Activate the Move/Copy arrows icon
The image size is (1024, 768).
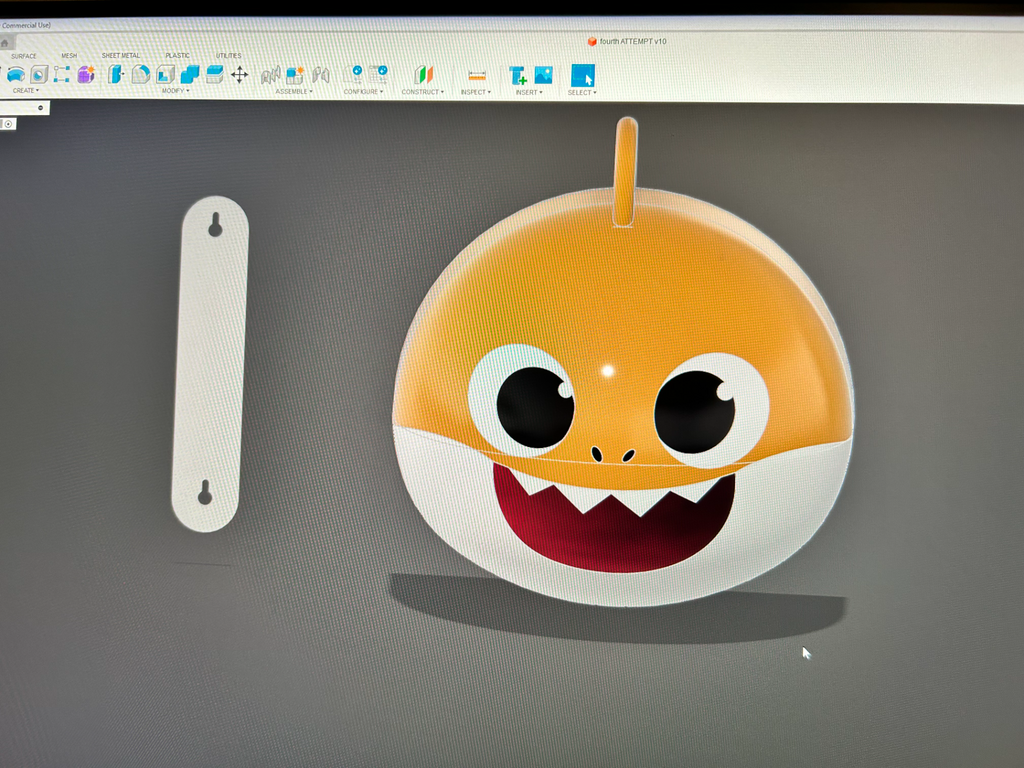point(240,74)
